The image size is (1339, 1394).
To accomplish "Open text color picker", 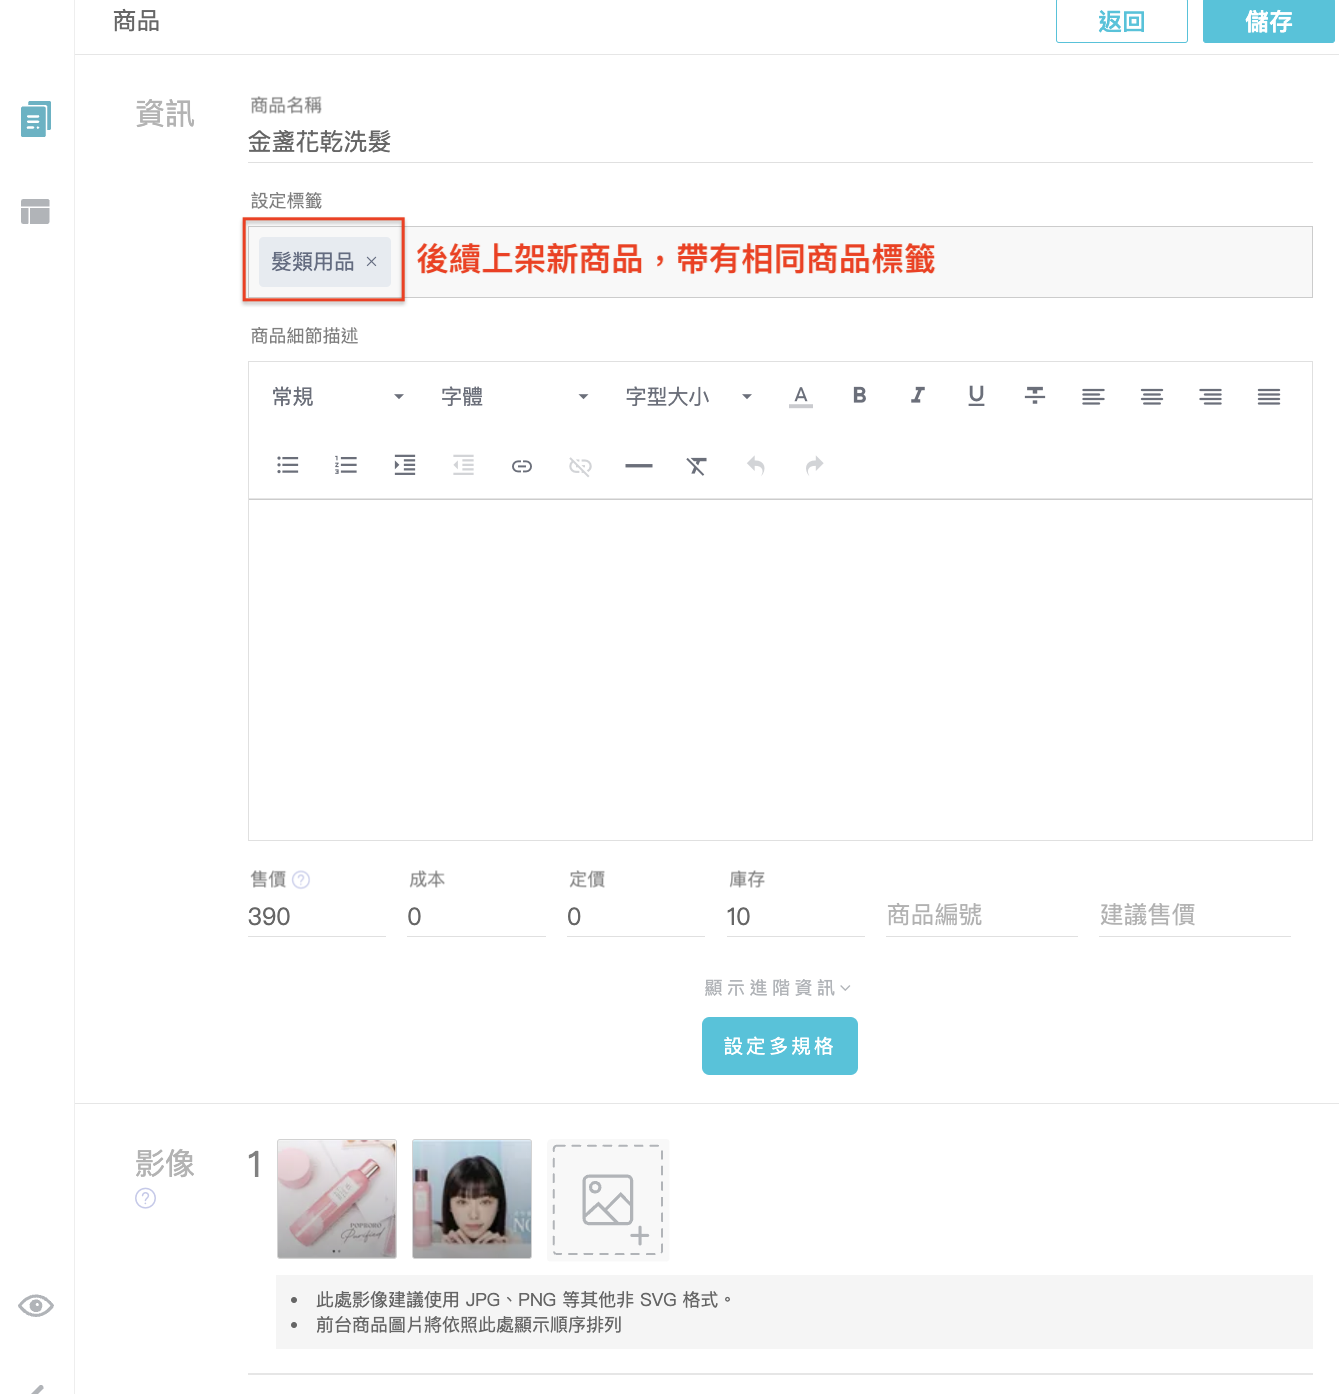I will [801, 396].
